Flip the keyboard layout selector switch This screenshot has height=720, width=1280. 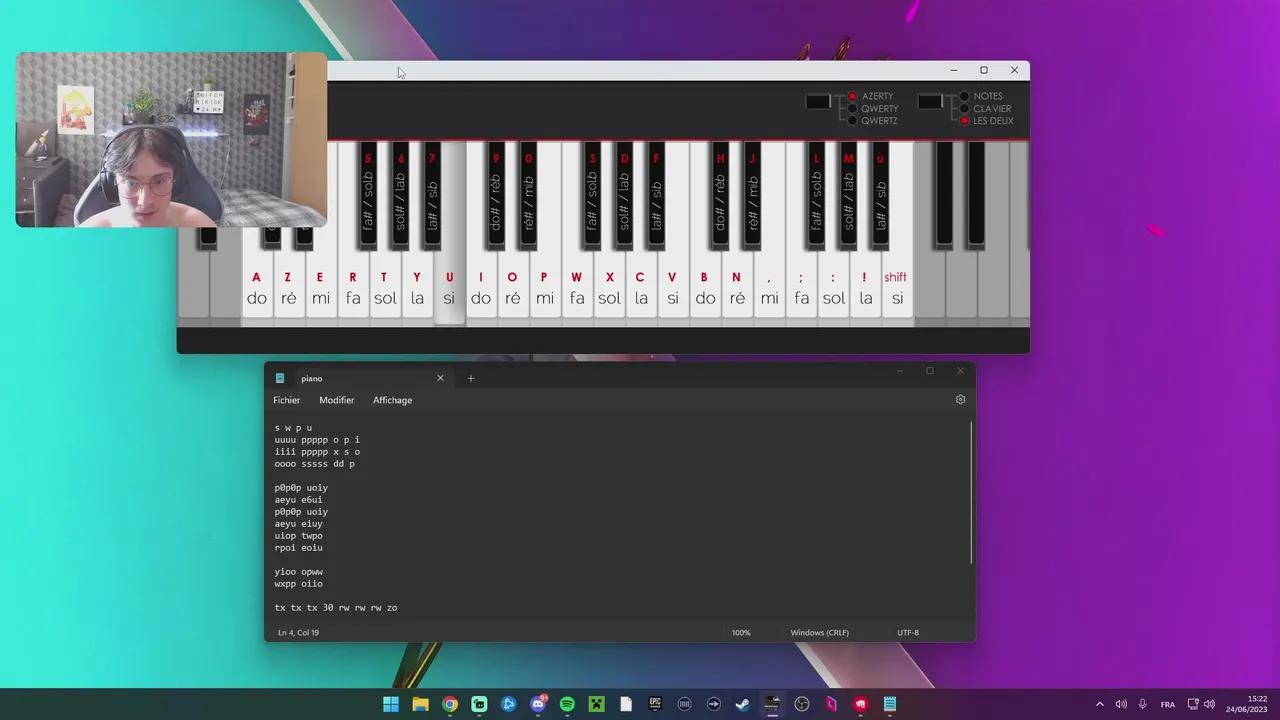[x=818, y=101]
